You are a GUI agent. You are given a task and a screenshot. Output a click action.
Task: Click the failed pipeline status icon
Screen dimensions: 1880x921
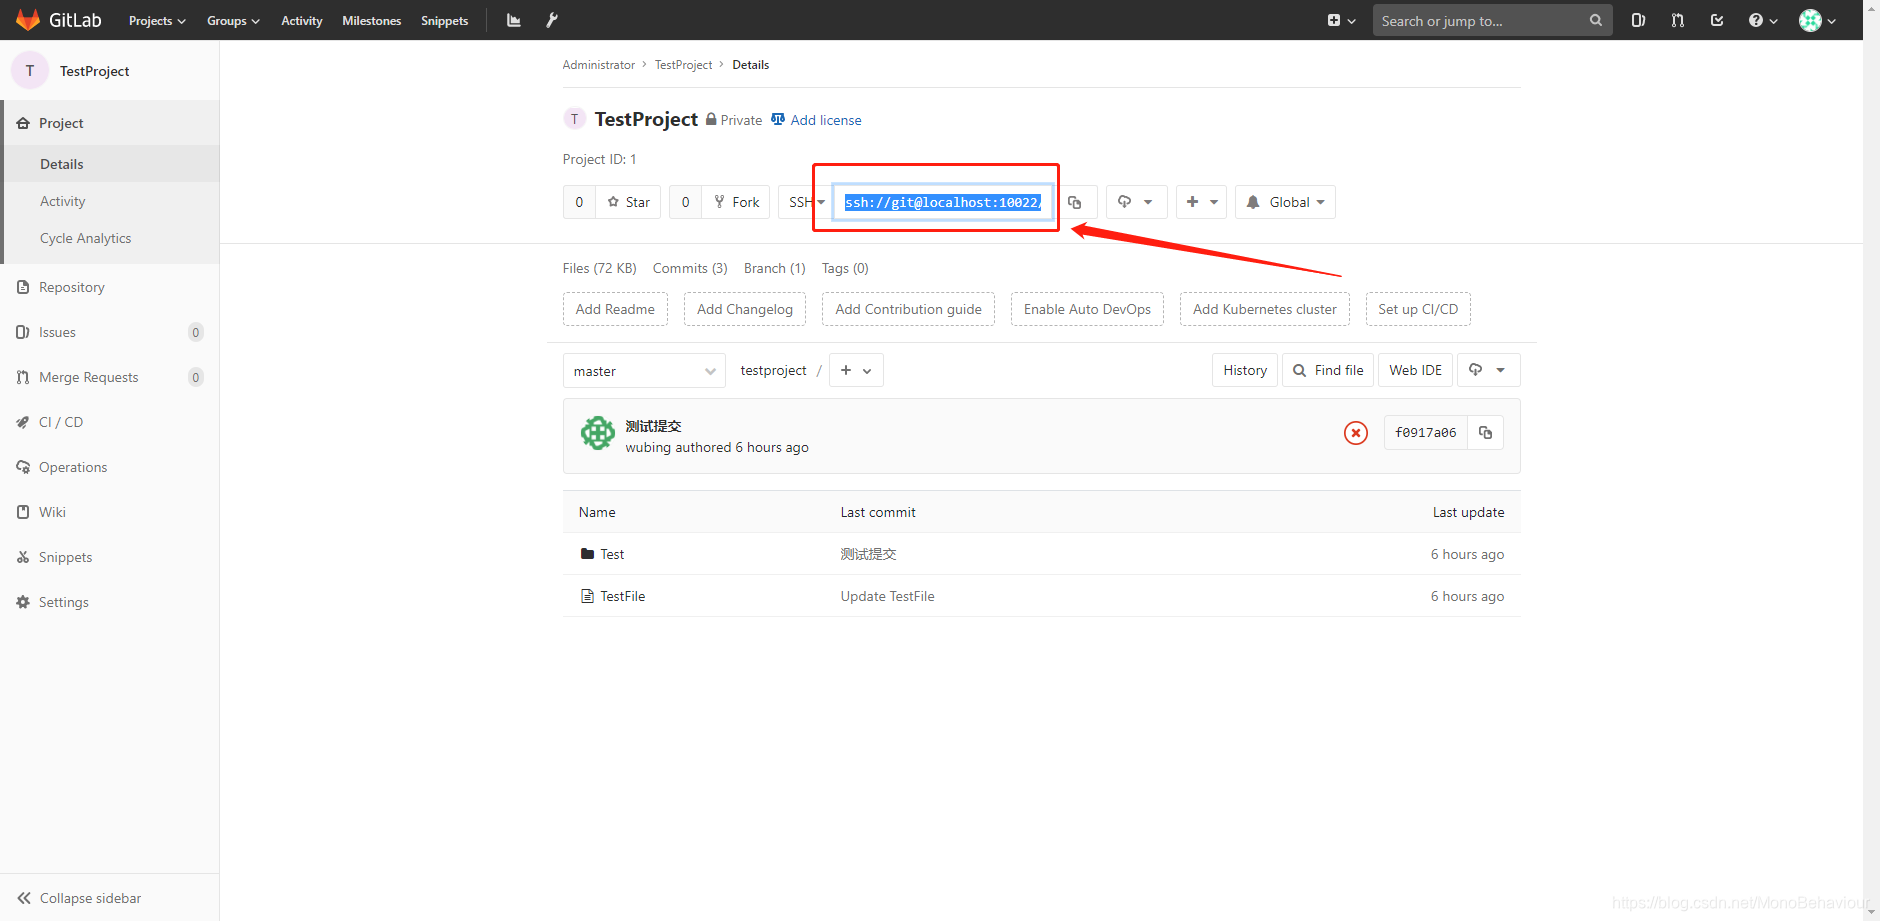tap(1356, 433)
